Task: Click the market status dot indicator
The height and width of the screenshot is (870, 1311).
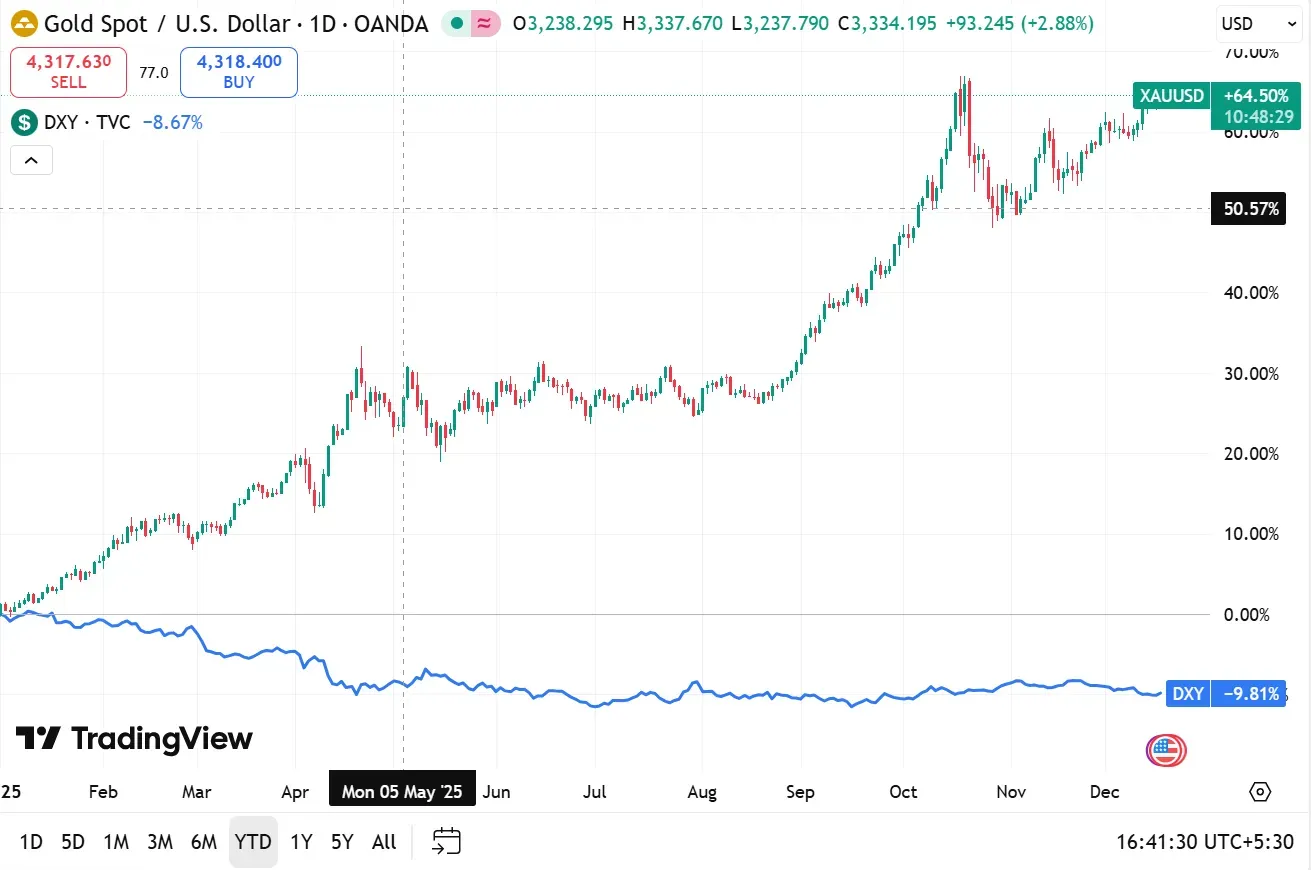Action: 457,21
